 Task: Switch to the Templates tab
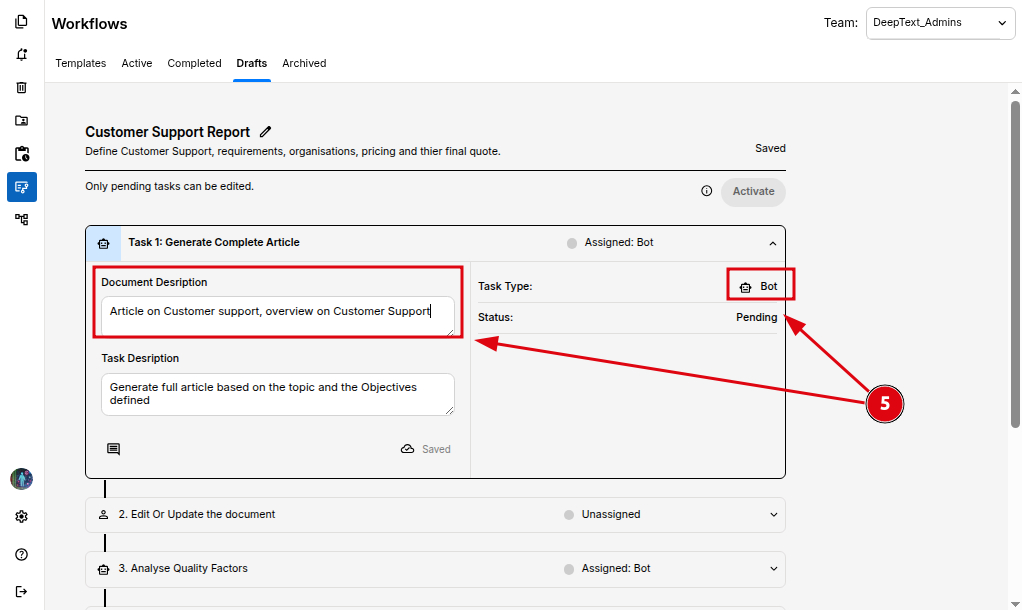[81, 63]
